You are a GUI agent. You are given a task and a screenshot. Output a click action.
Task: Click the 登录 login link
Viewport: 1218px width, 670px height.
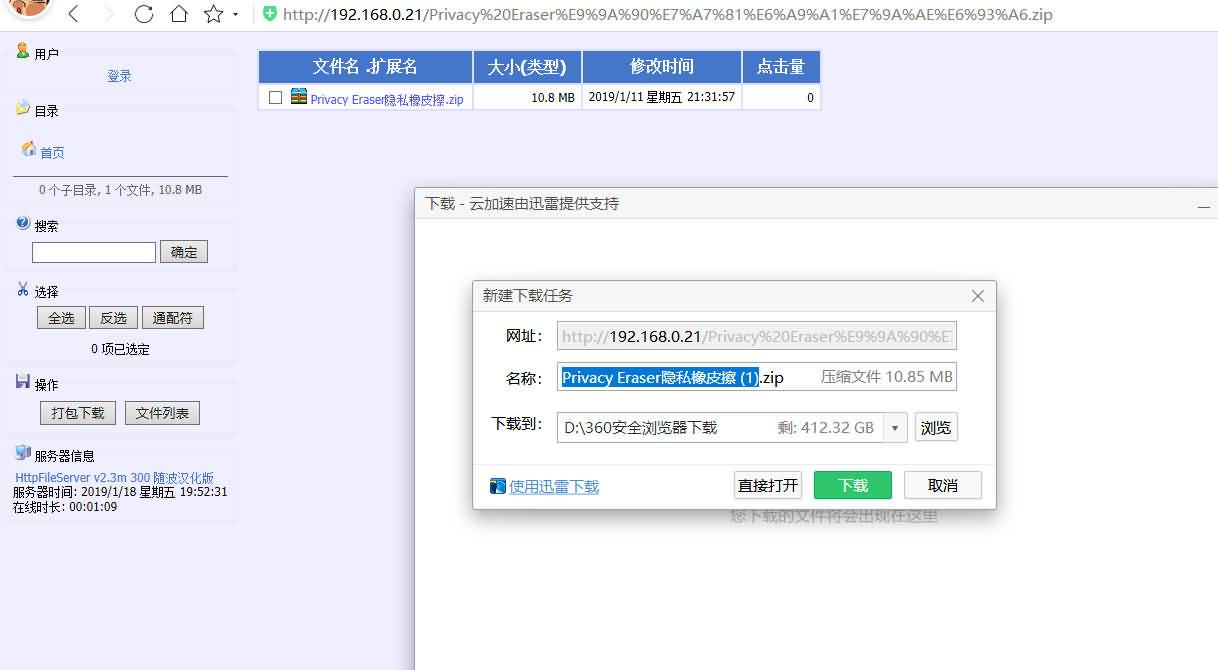point(119,76)
